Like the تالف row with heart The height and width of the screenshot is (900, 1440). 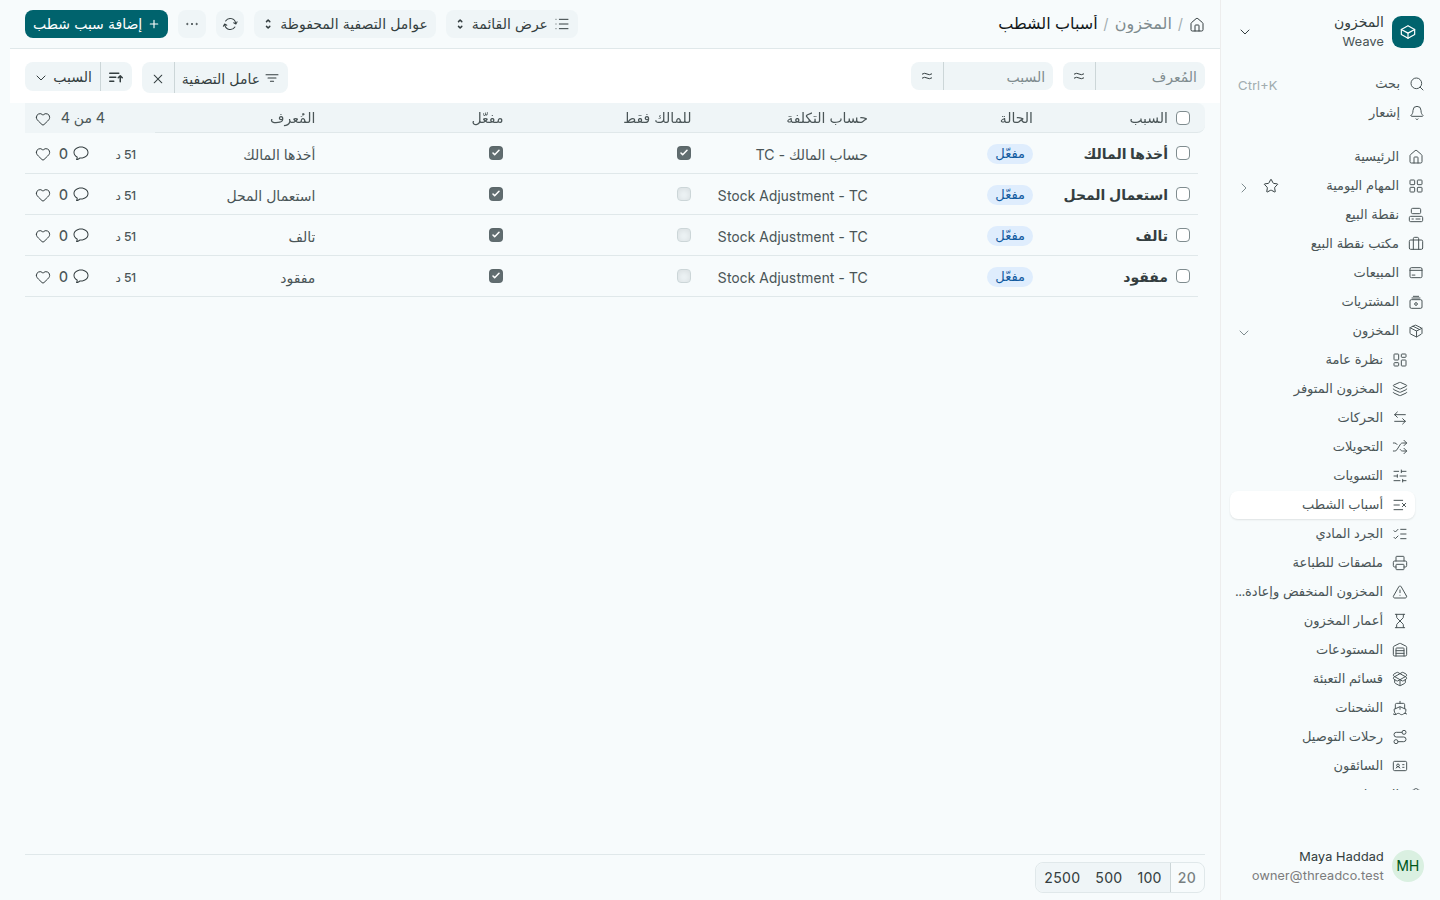click(x=43, y=236)
